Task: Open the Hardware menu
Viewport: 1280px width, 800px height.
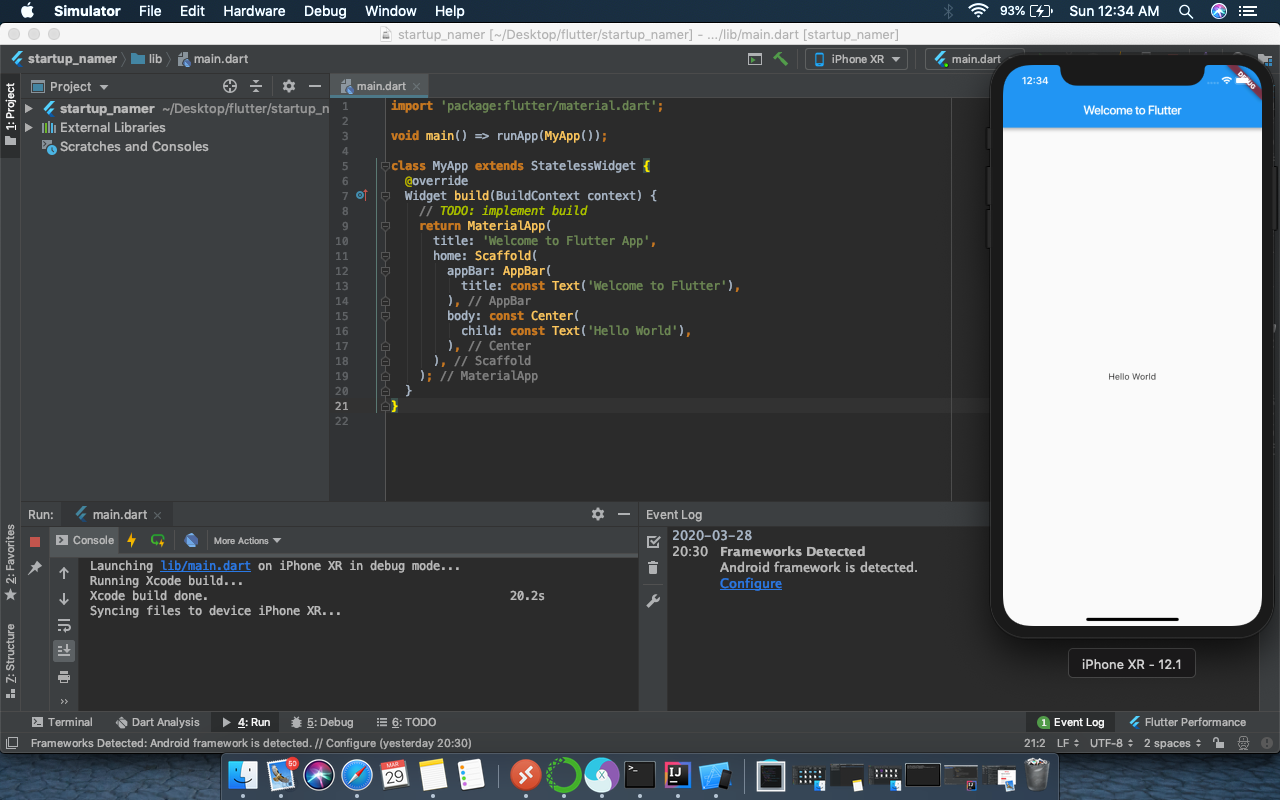Action: pyautogui.click(x=254, y=11)
